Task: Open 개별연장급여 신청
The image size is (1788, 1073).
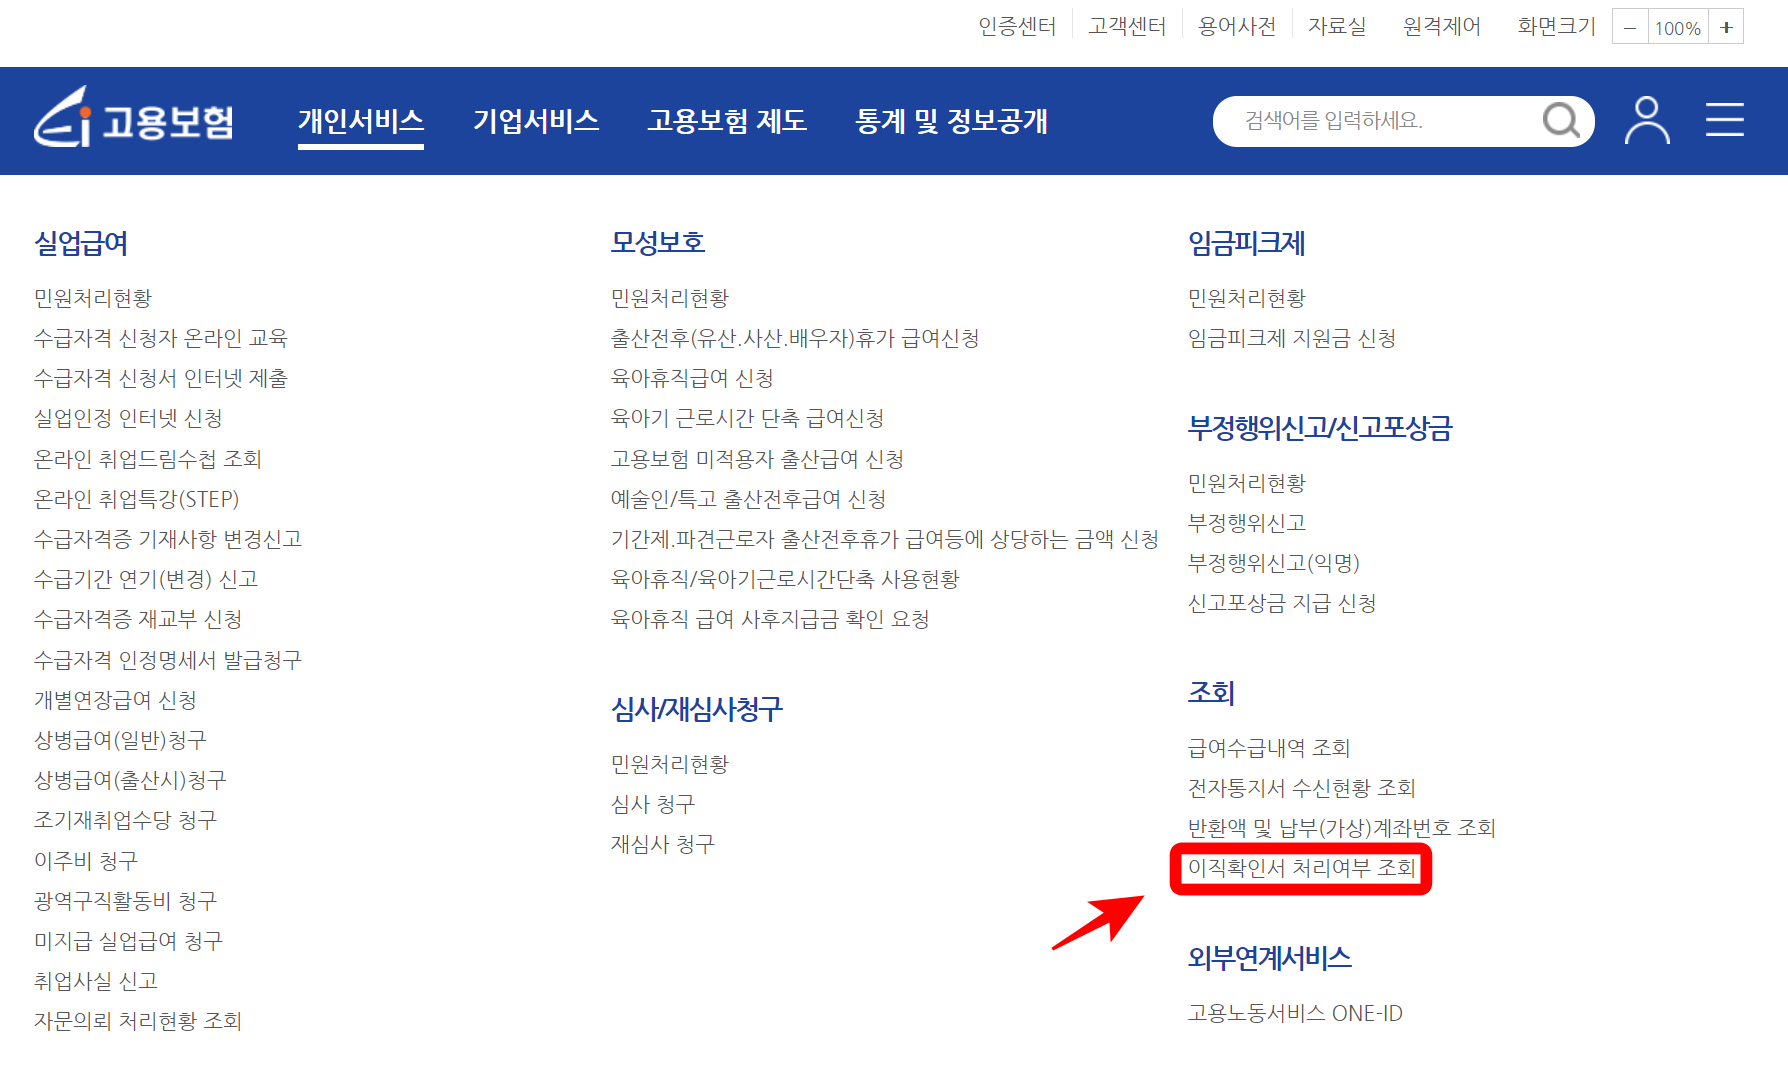Action: coord(116,700)
